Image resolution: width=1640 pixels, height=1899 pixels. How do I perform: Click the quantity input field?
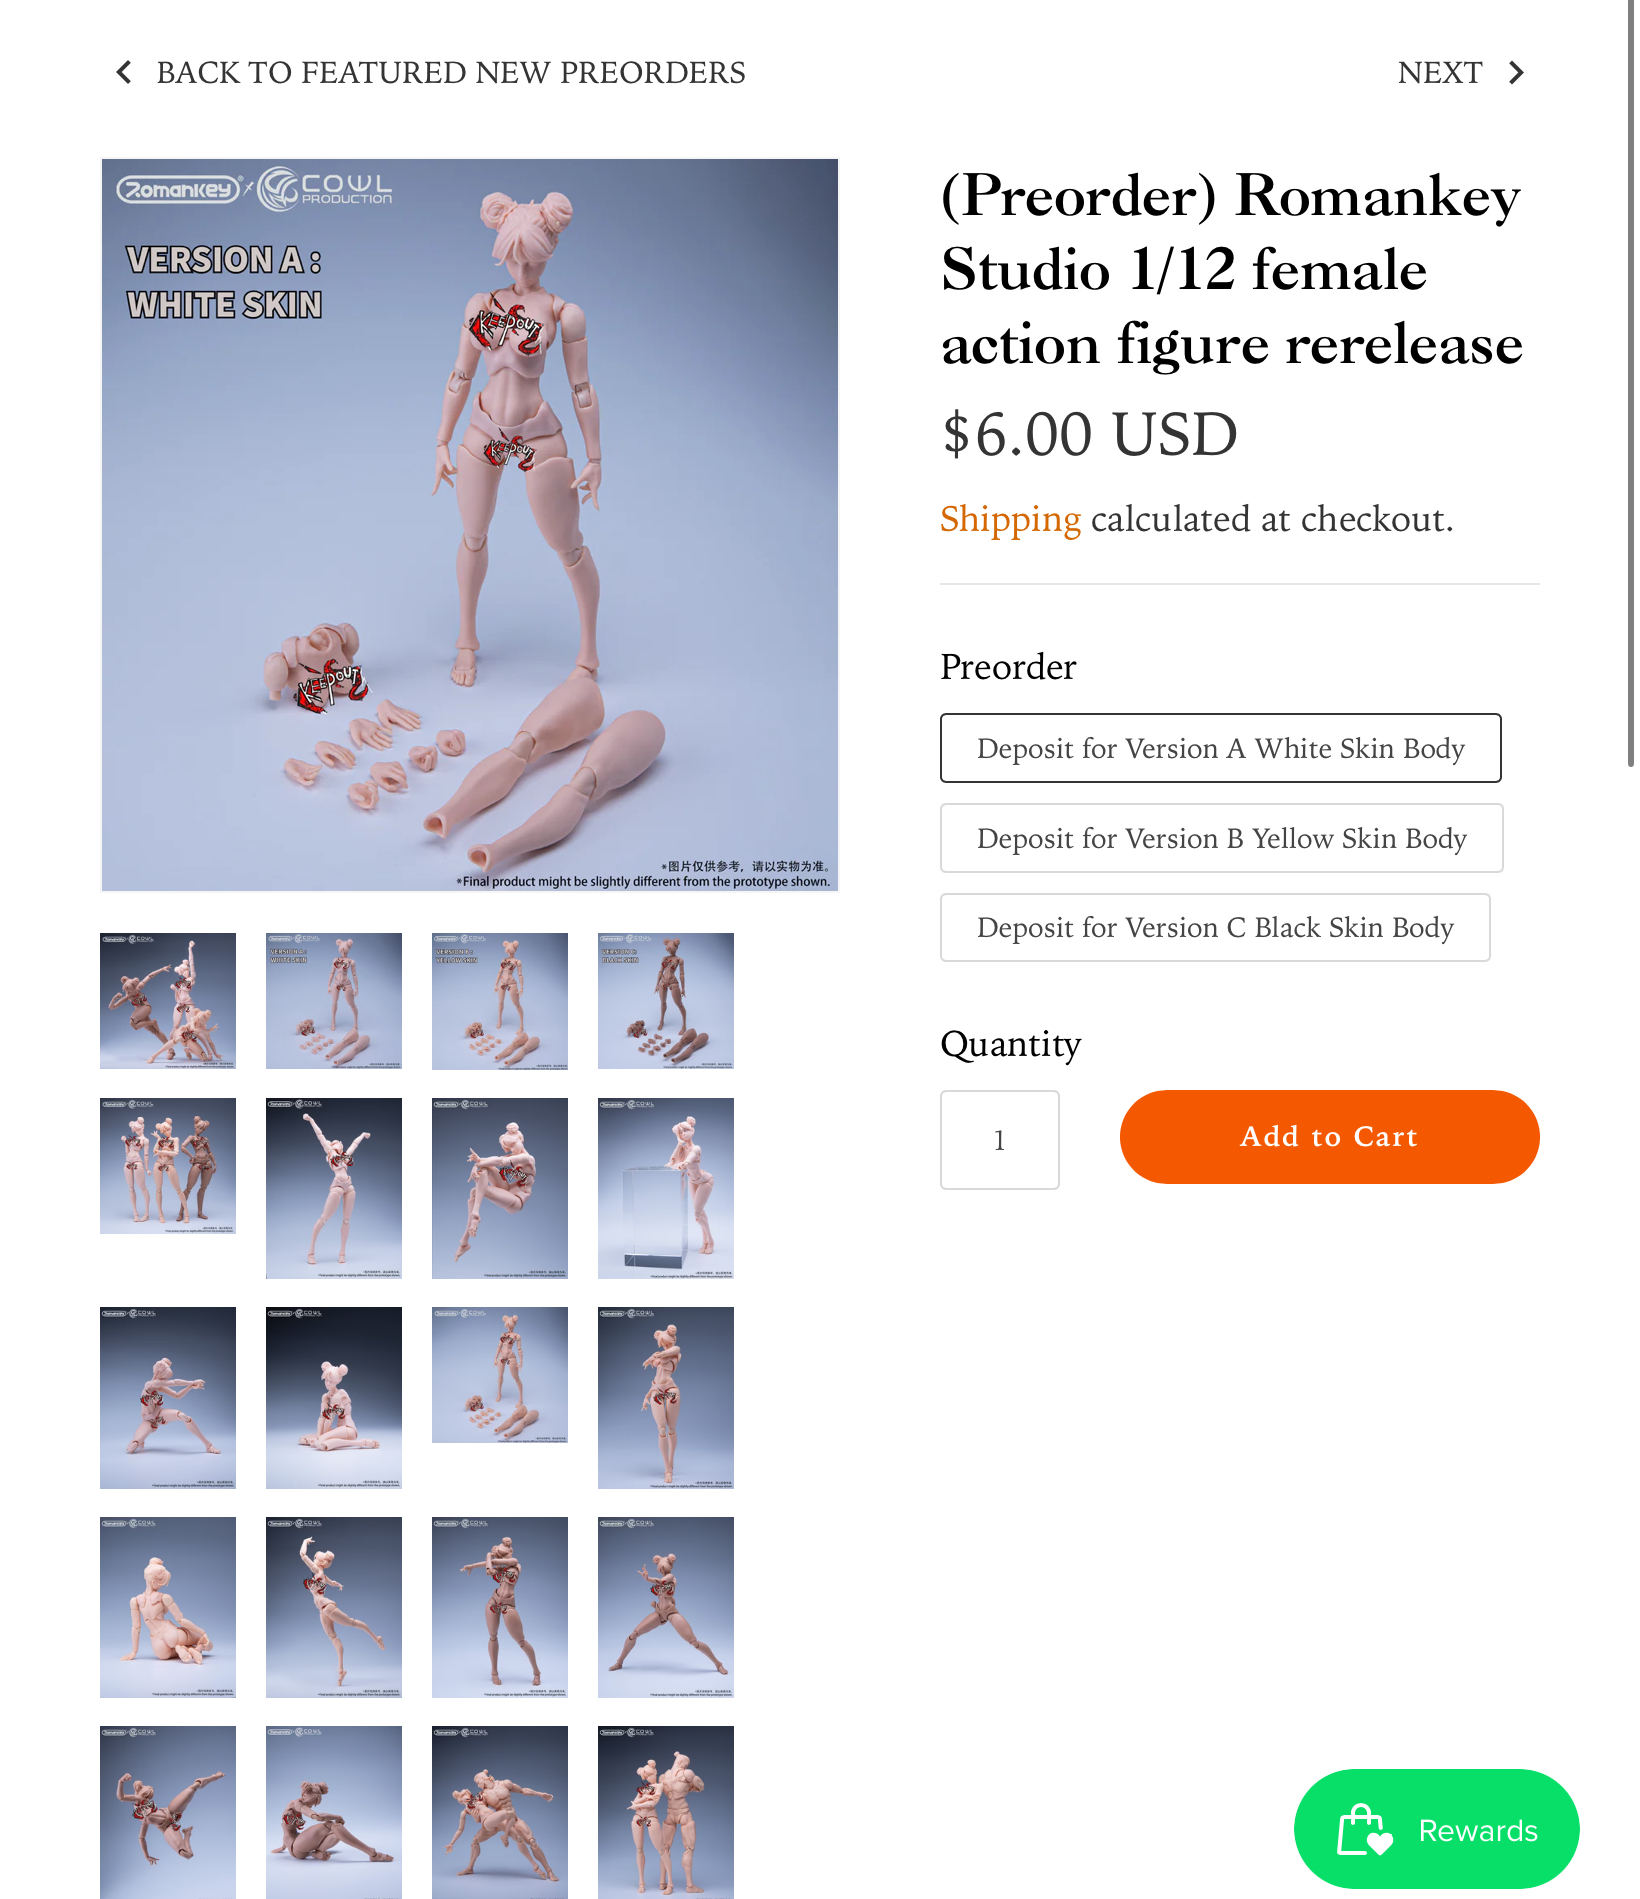point(999,1140)
